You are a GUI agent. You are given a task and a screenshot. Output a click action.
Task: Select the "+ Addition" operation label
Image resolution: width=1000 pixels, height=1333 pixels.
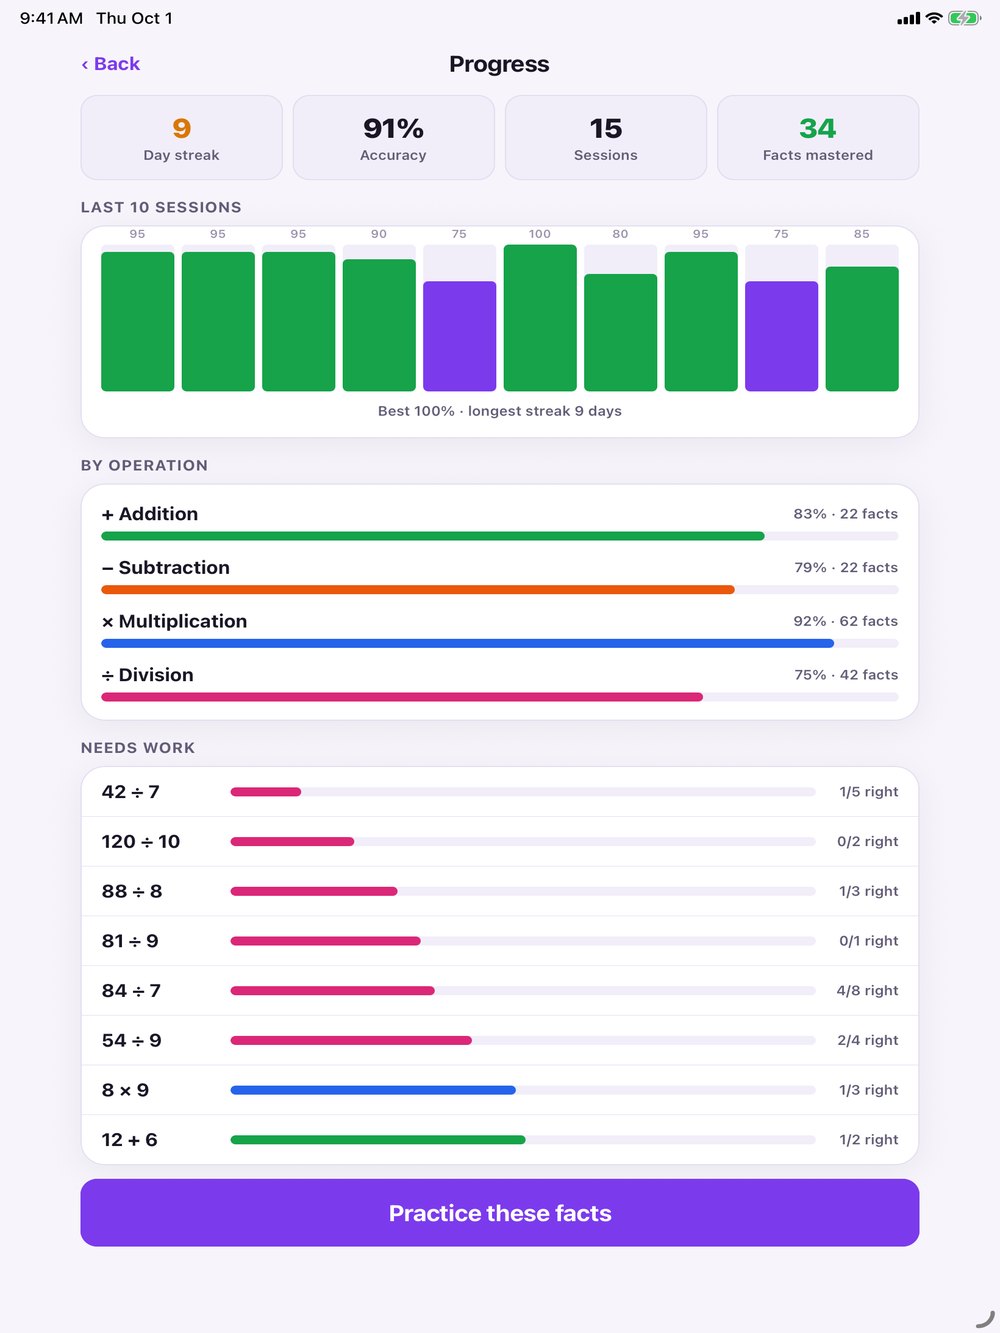coord(150,514)
